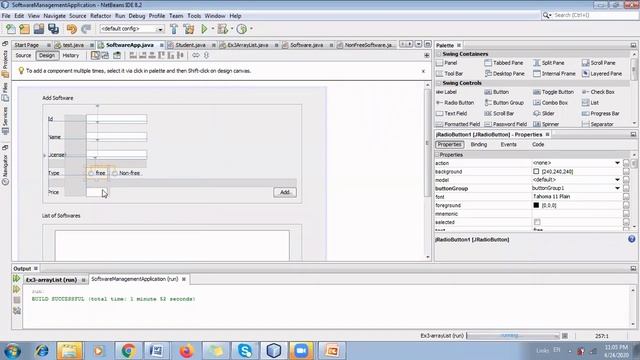Click the Undo arrow icon

click(72, 29)
